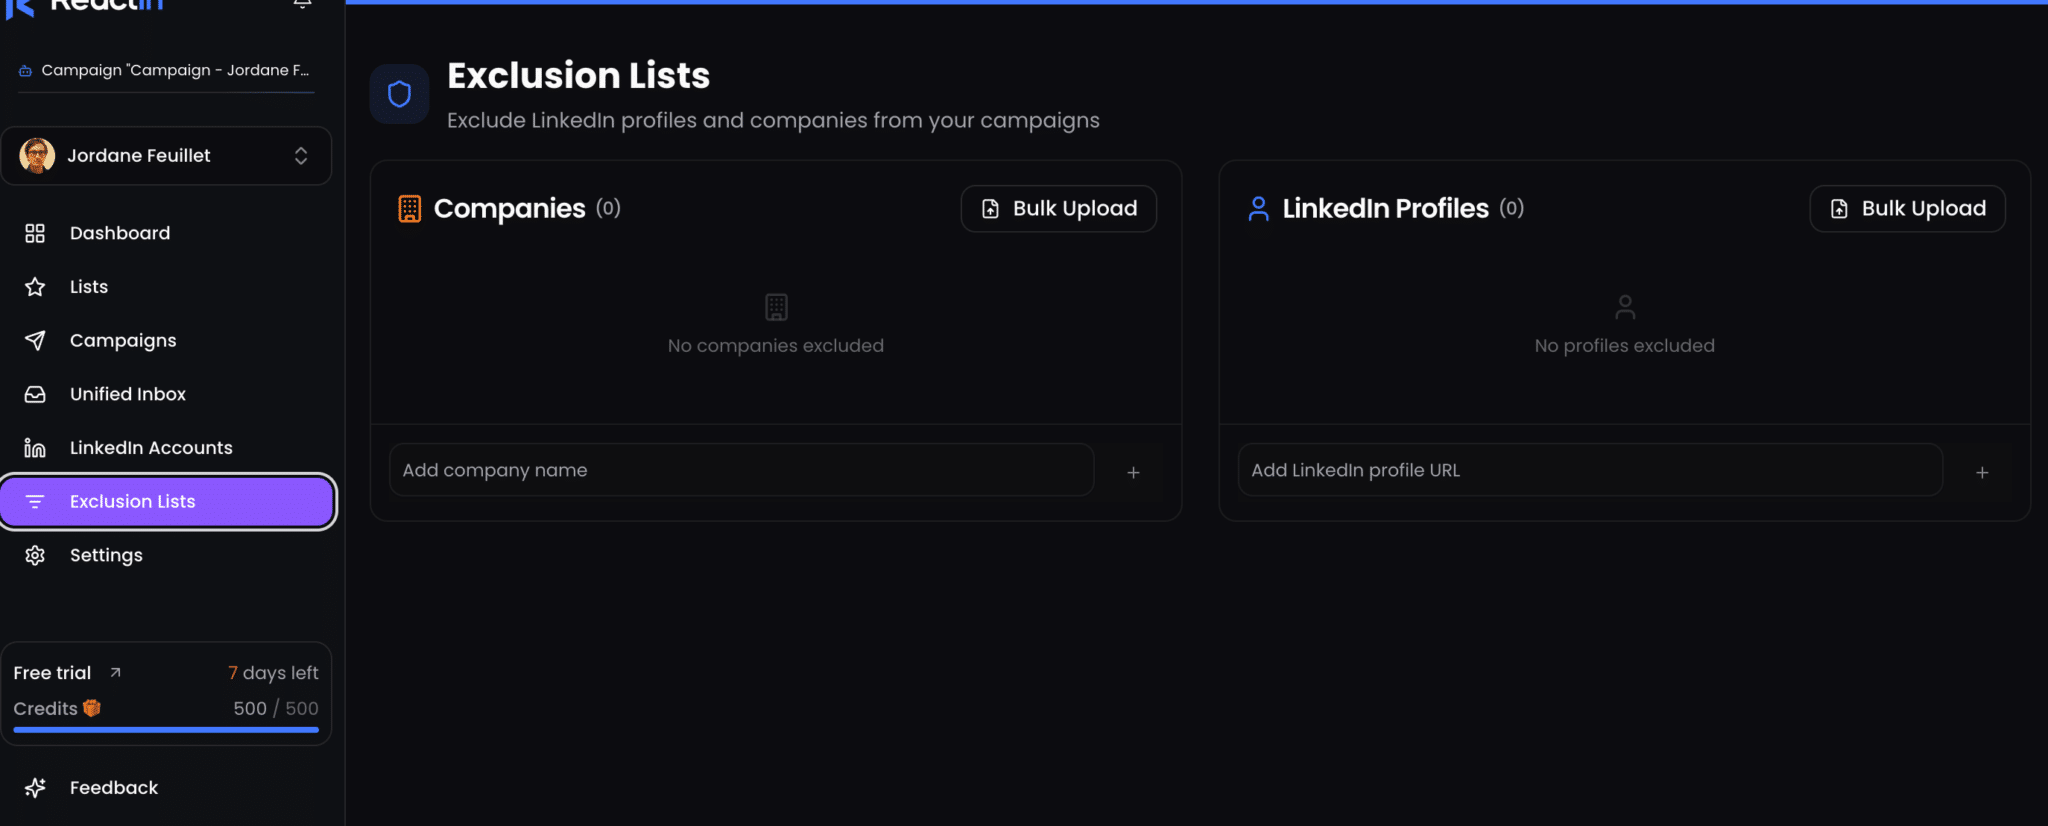Click Bulk Upload for Companies
This screenshot has width=2048, height=826.
pos(1059,208)
